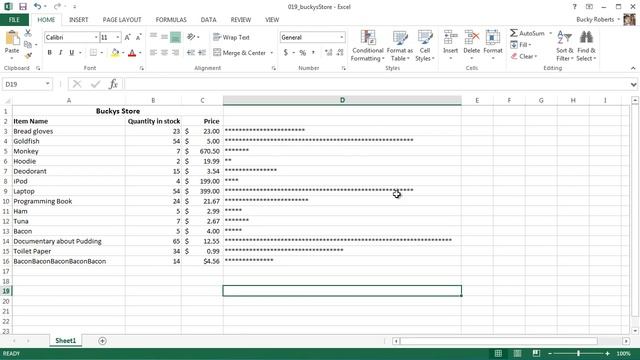Click the AutoSum button
This screenshot has width=640, height=360.
tap(527, 33)
